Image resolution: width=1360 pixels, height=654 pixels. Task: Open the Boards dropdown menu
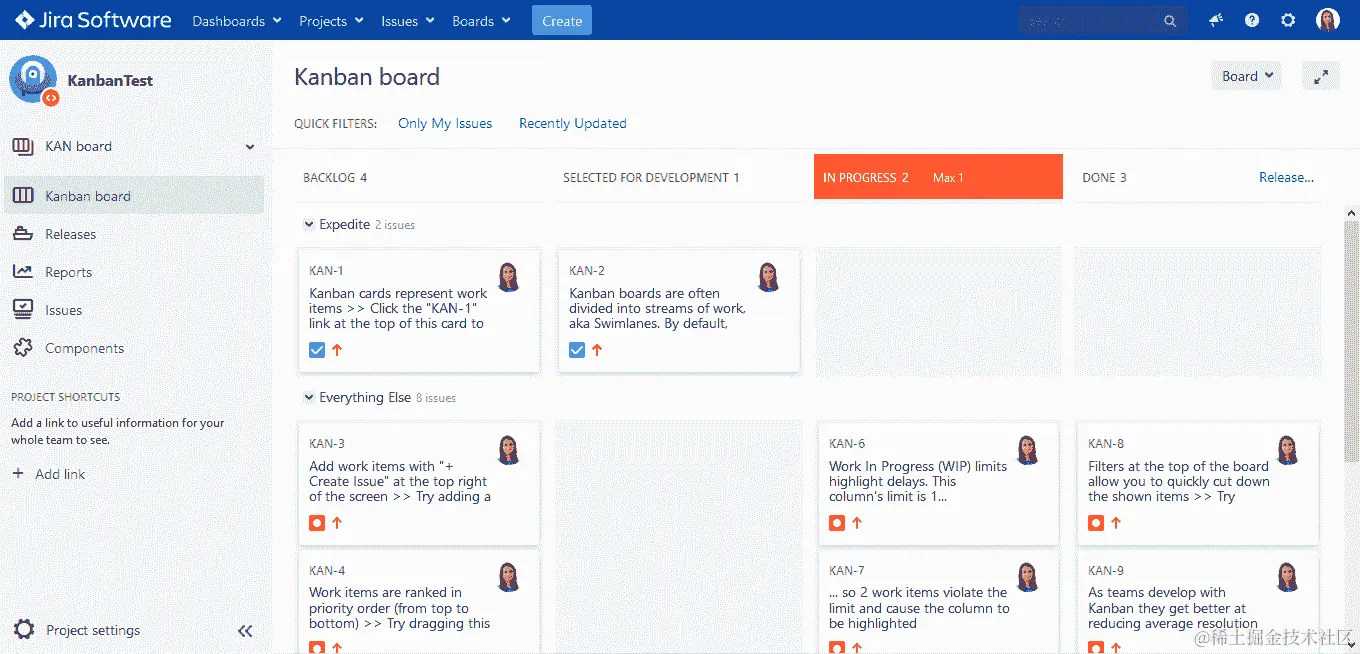481,21
